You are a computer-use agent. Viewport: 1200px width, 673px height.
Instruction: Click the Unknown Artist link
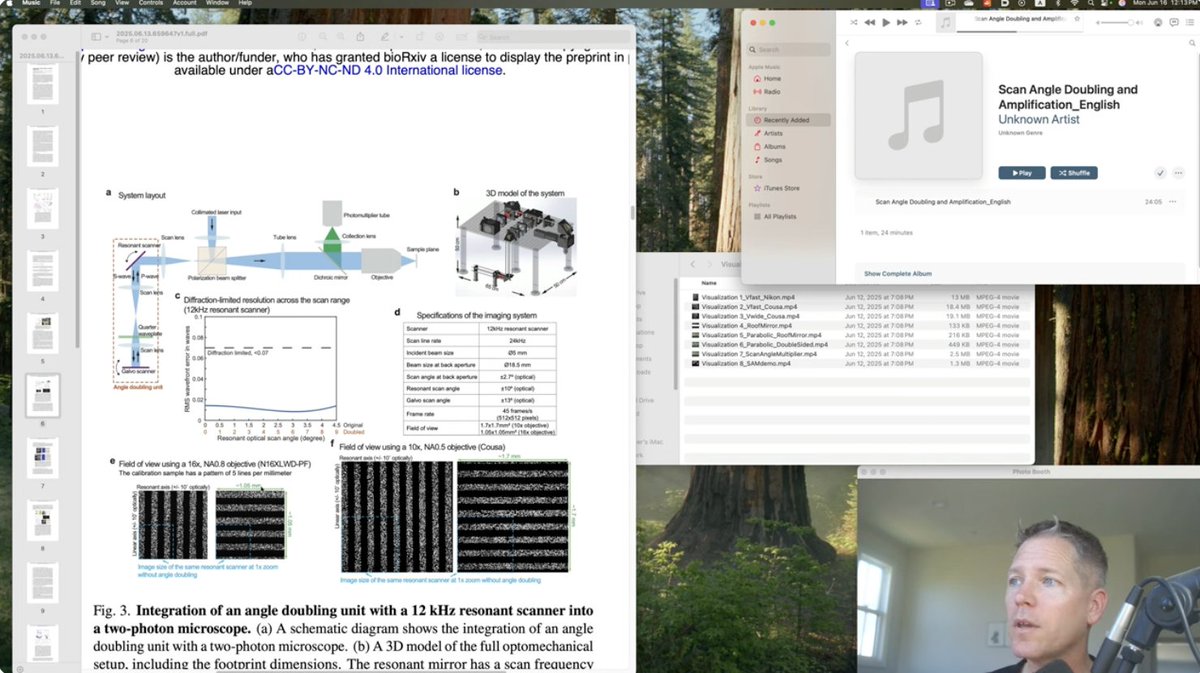coord(1038,120)
